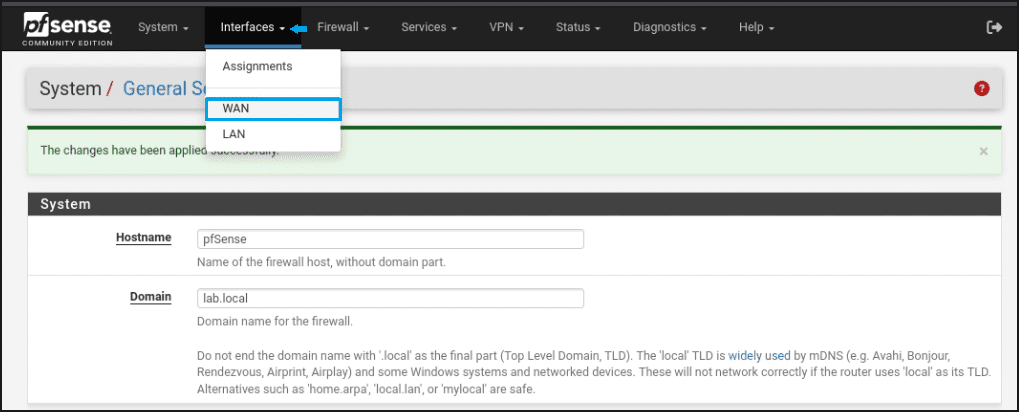Collapse the Interfaces dropdown menu
The height and width of the screenshot is (412, 1019).
coord(253,27)
